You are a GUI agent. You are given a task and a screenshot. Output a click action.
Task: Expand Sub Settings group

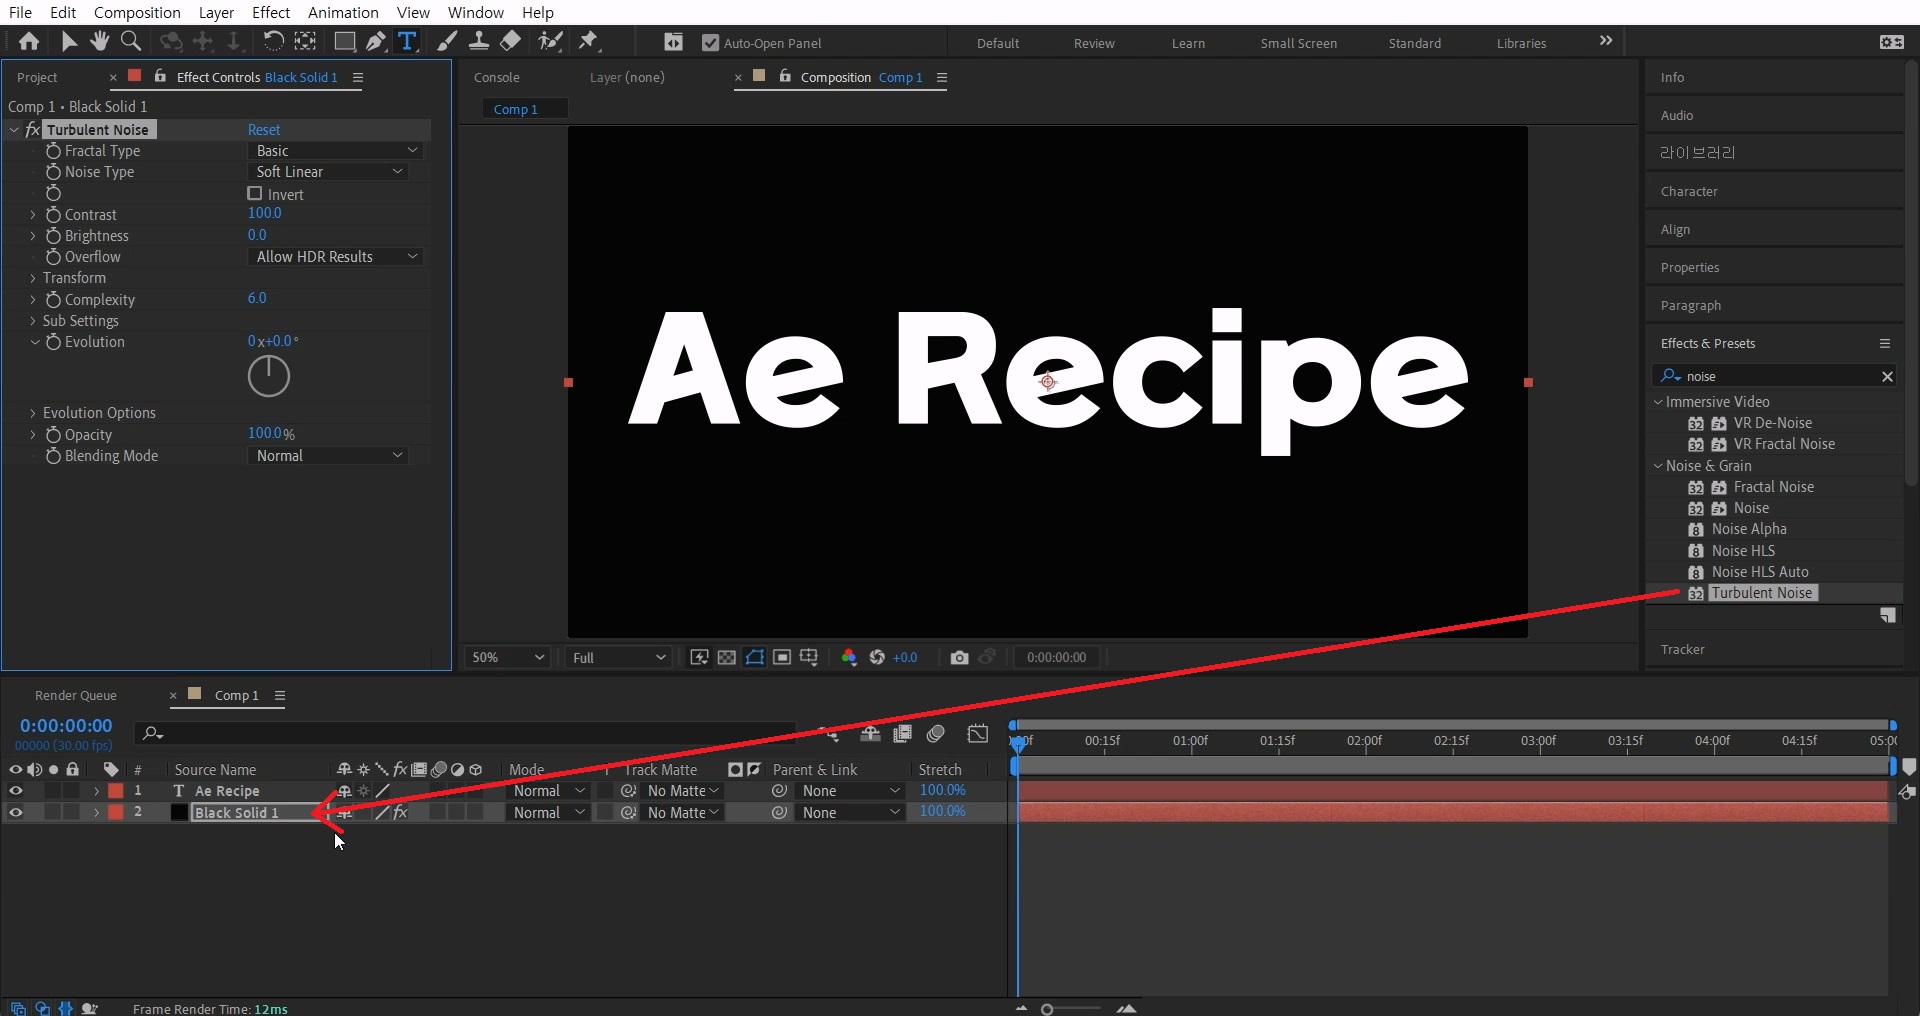click(33, 321)
